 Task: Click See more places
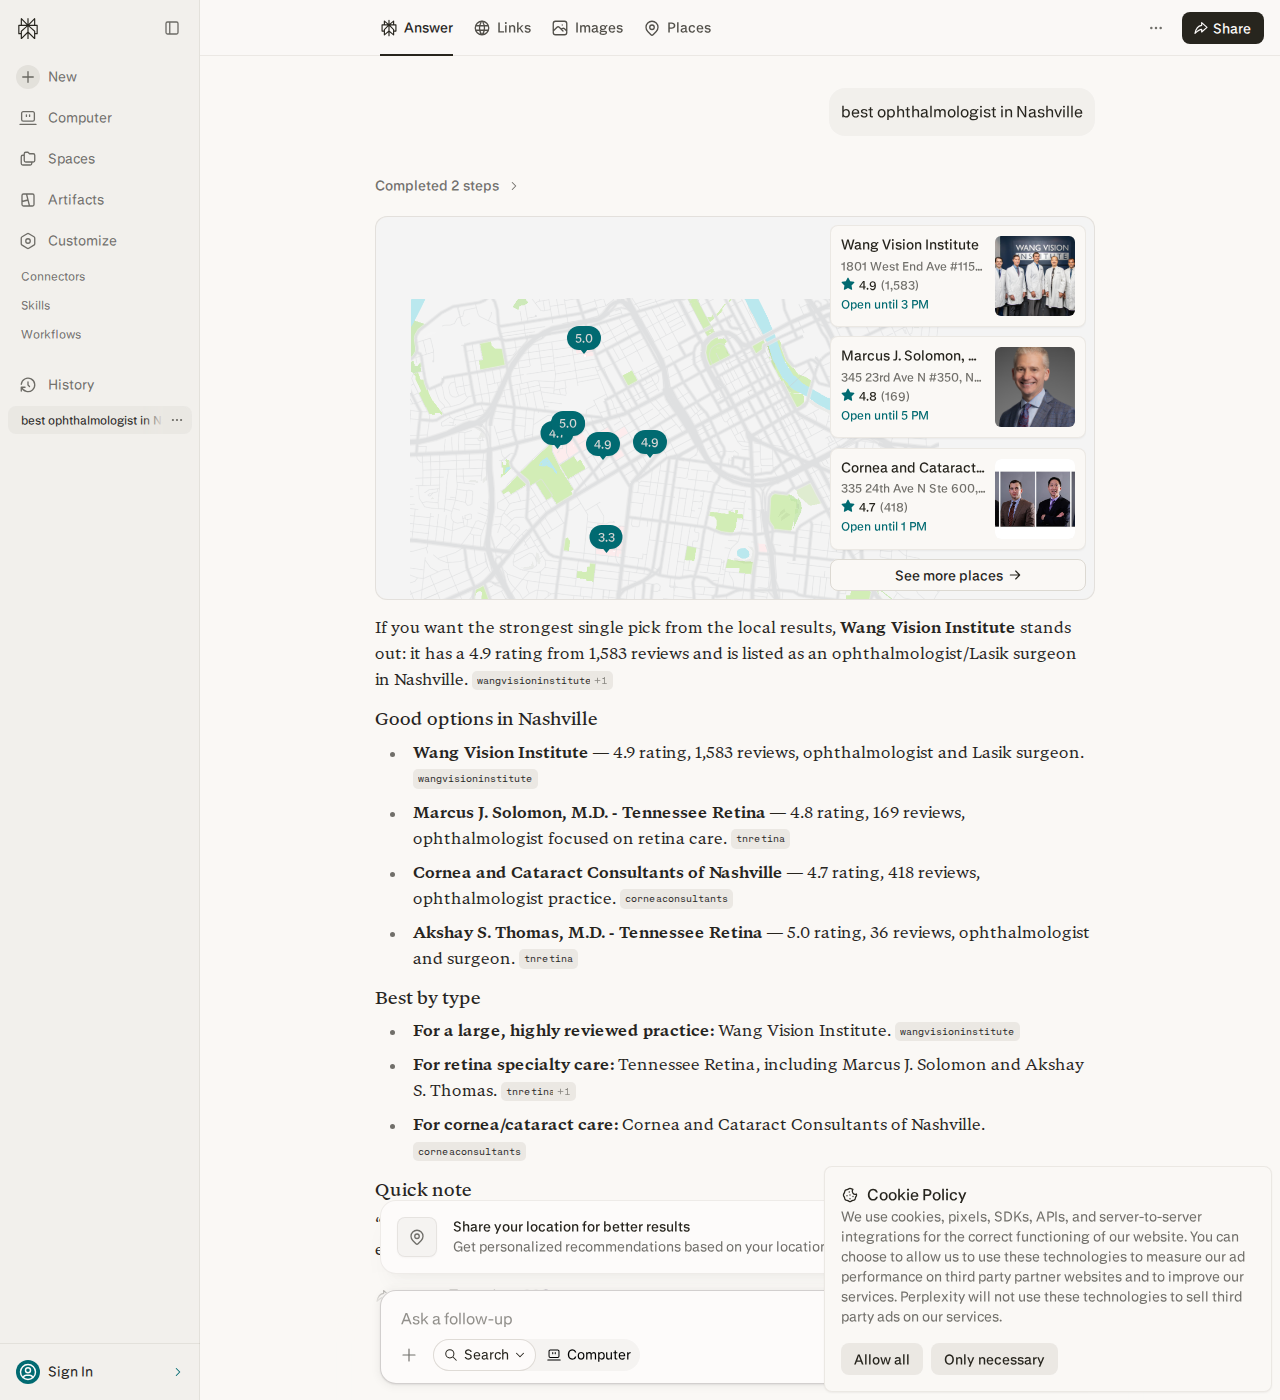tap(958, 575)
